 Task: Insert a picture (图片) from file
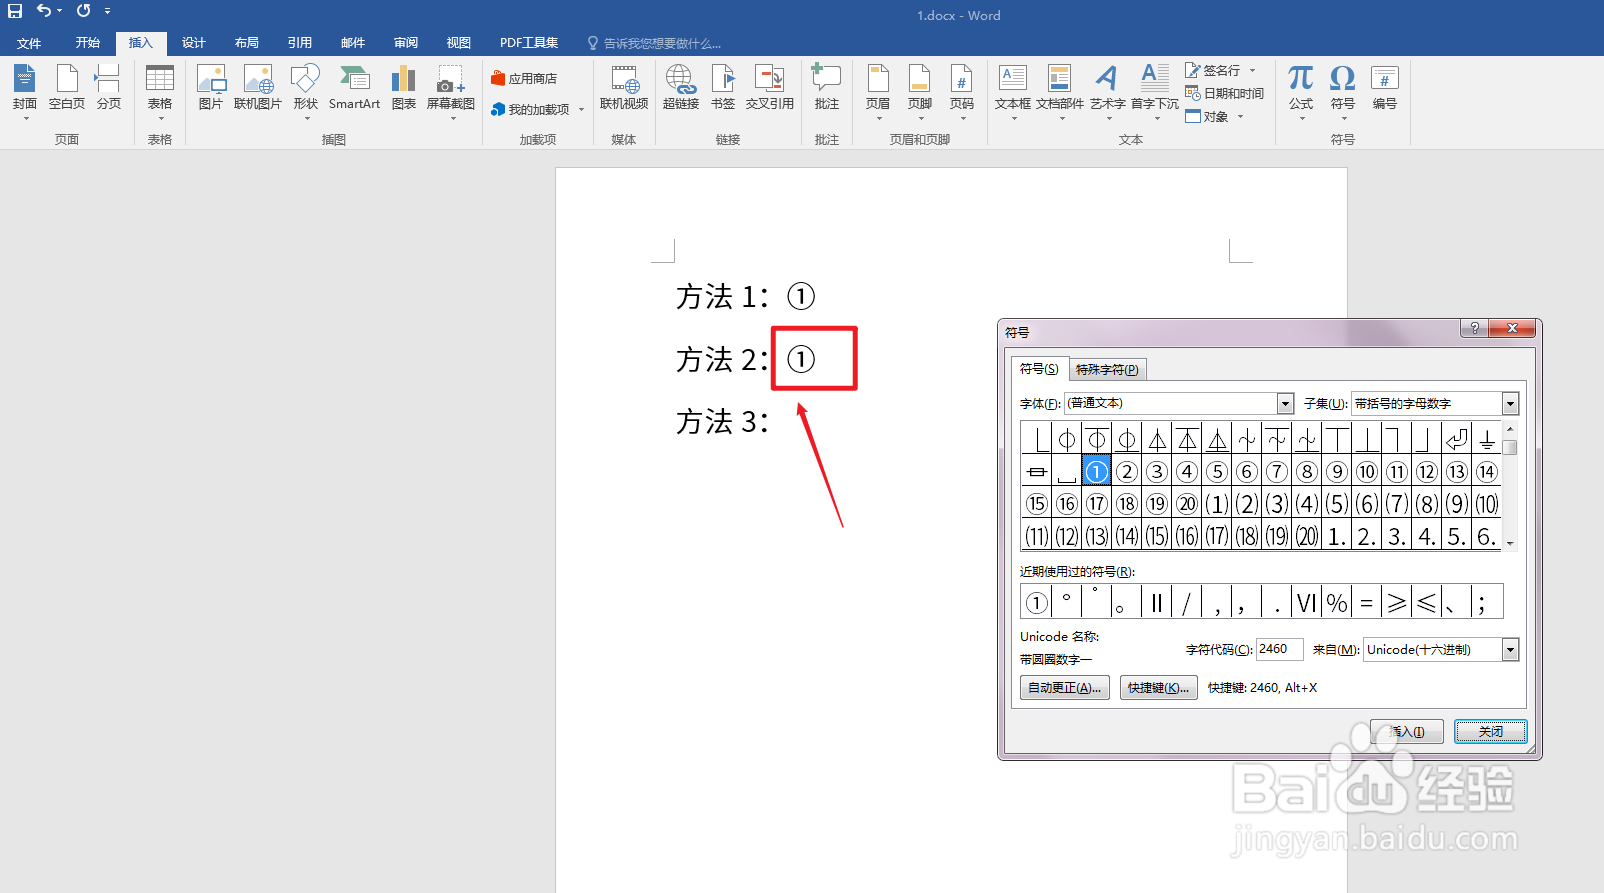tap(210, 88)
